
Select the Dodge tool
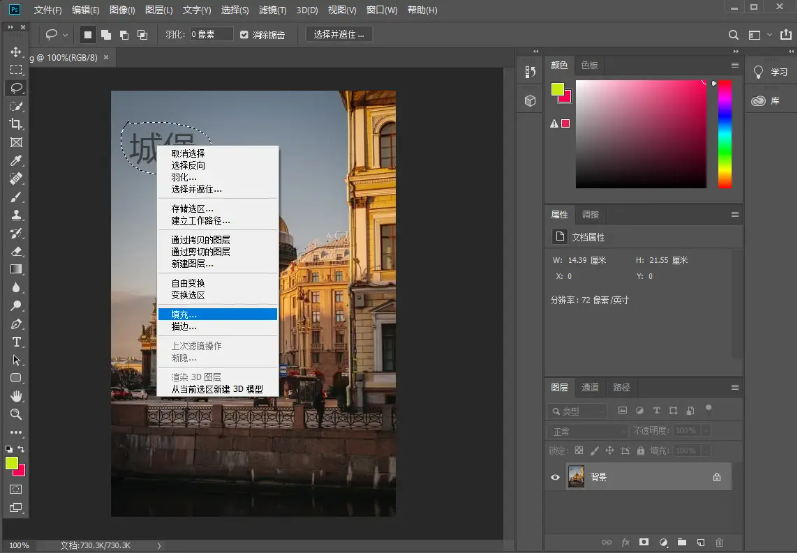click(x=16, y=306)
